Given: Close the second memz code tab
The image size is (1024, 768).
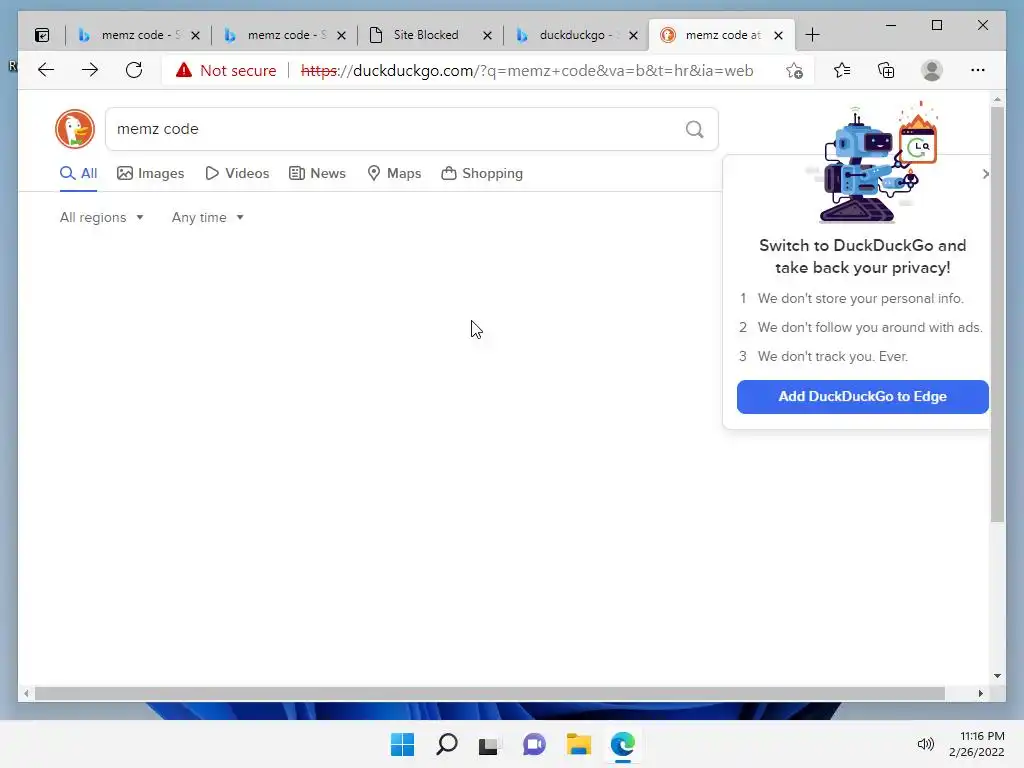Looking at the screenshot, I should click(341, 35).
